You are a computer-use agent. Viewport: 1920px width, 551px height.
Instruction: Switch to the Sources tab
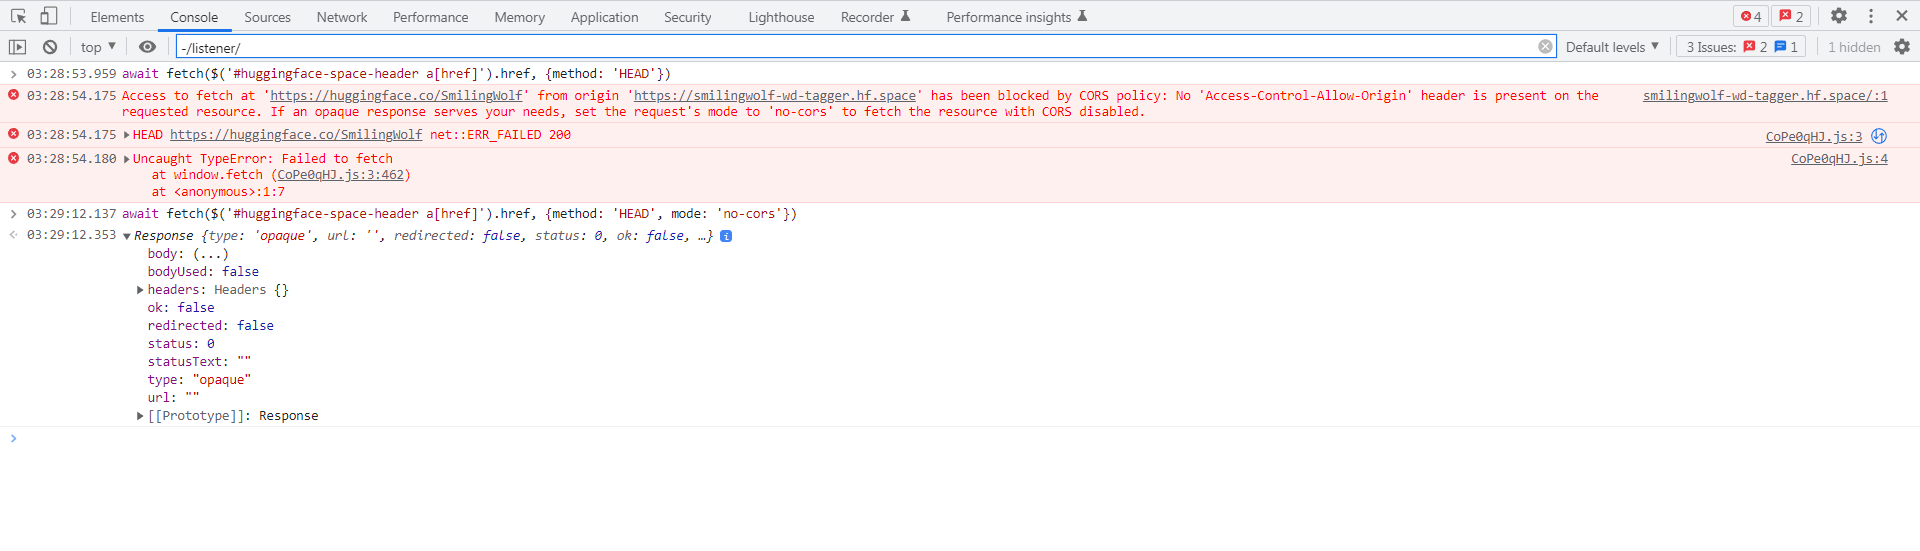267,17
